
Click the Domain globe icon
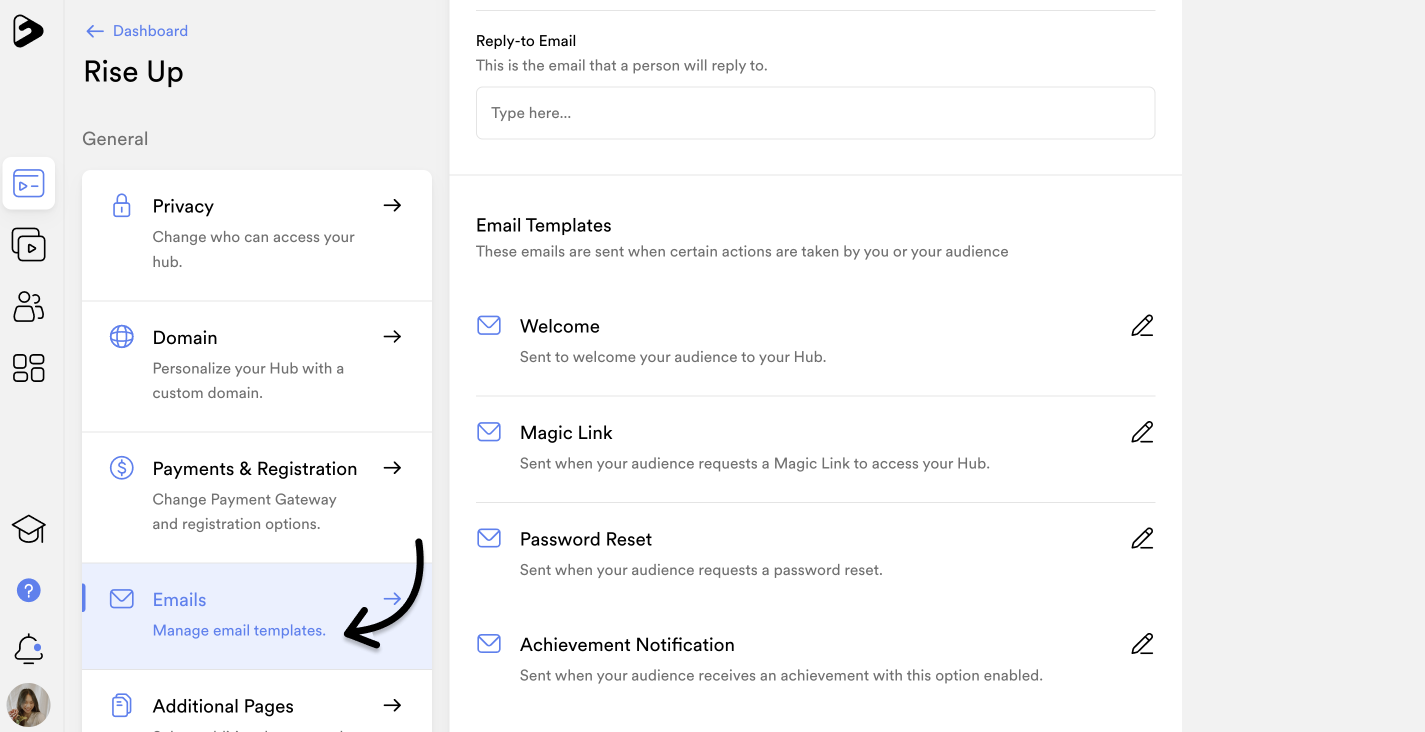(x=121, y=337)
